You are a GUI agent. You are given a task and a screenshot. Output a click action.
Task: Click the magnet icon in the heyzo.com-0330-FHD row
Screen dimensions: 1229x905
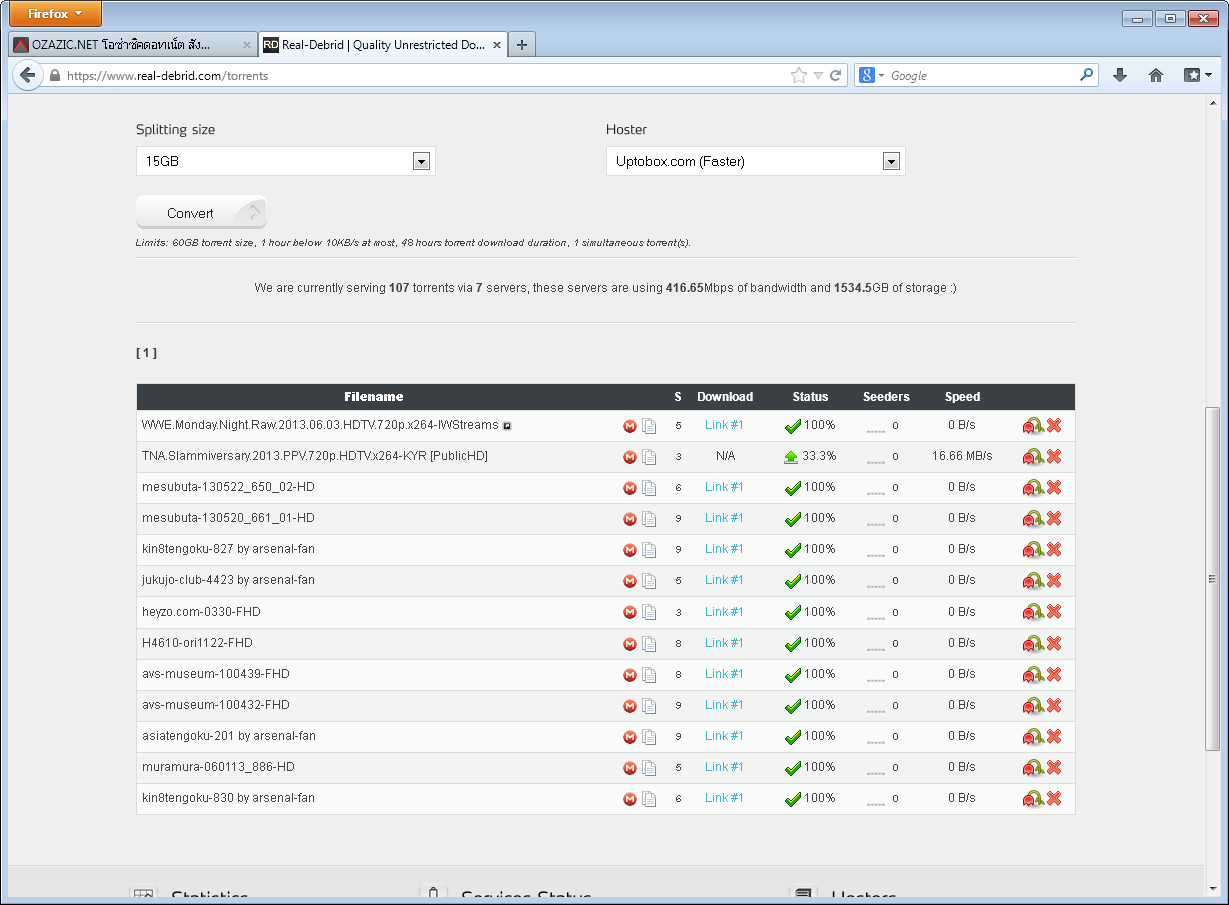tap(1032, 612)
